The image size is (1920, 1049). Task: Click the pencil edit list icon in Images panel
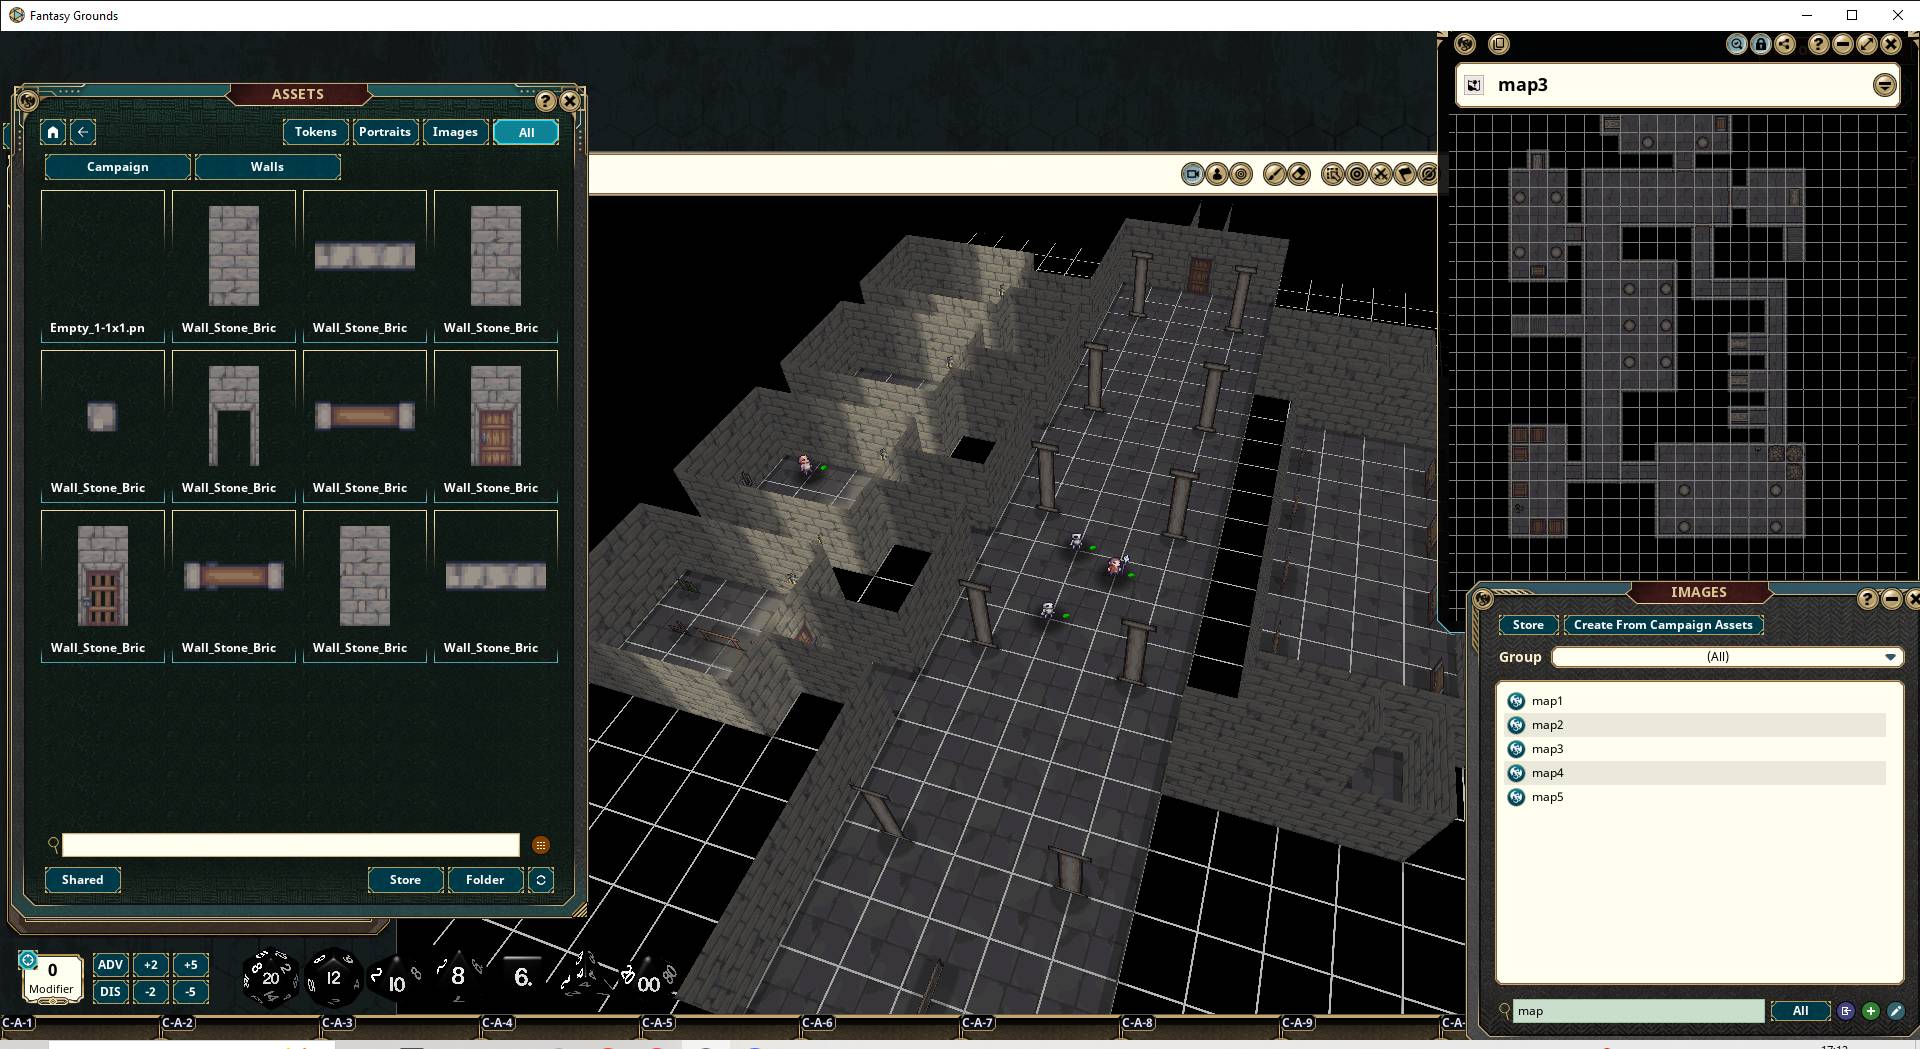(1895, 1011)
